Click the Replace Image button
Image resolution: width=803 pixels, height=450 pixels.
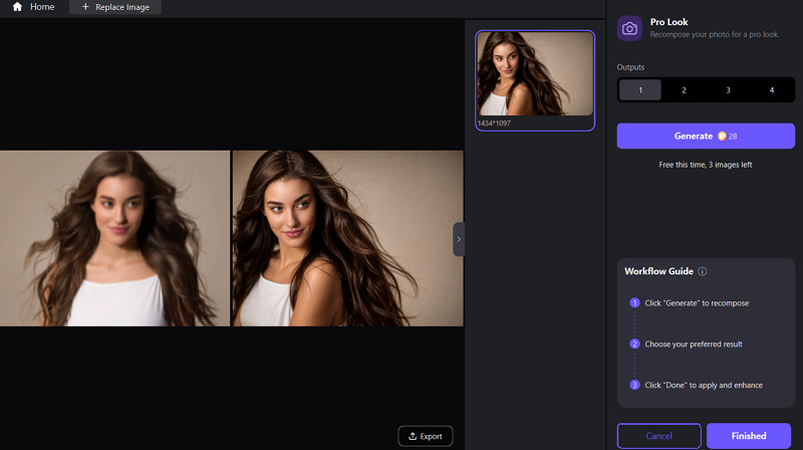(115, 7)
